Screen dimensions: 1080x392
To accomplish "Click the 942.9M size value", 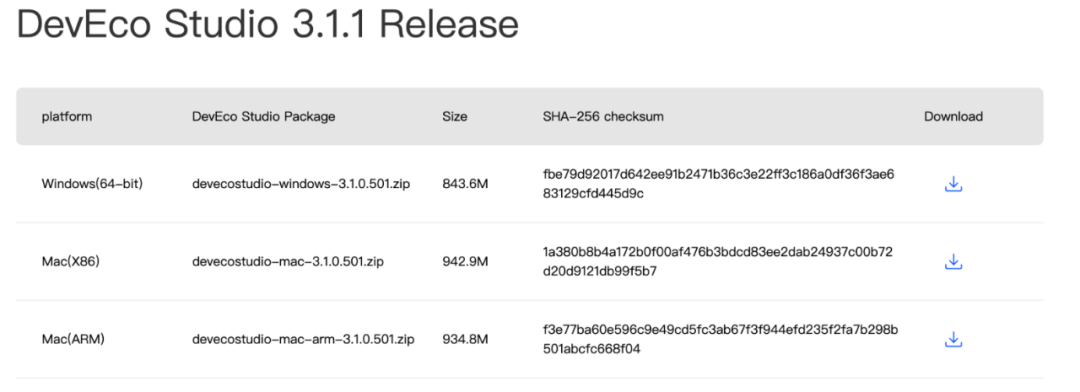I will pyautogui.click(x=466, y=262).
